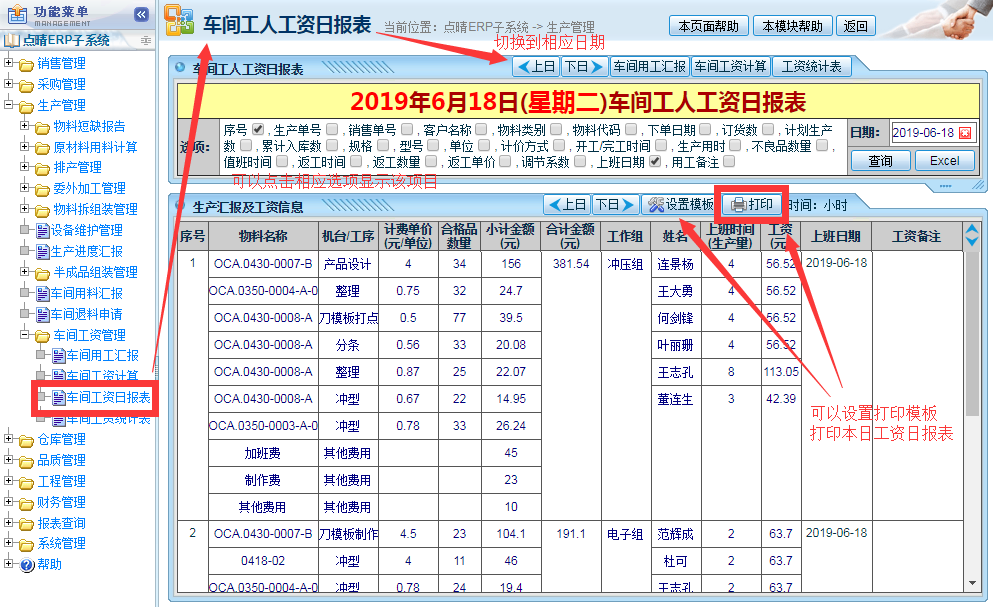Uncheck the 上班日期 checkbox
Screen dimensions: 993x607
tap(655, 161)
